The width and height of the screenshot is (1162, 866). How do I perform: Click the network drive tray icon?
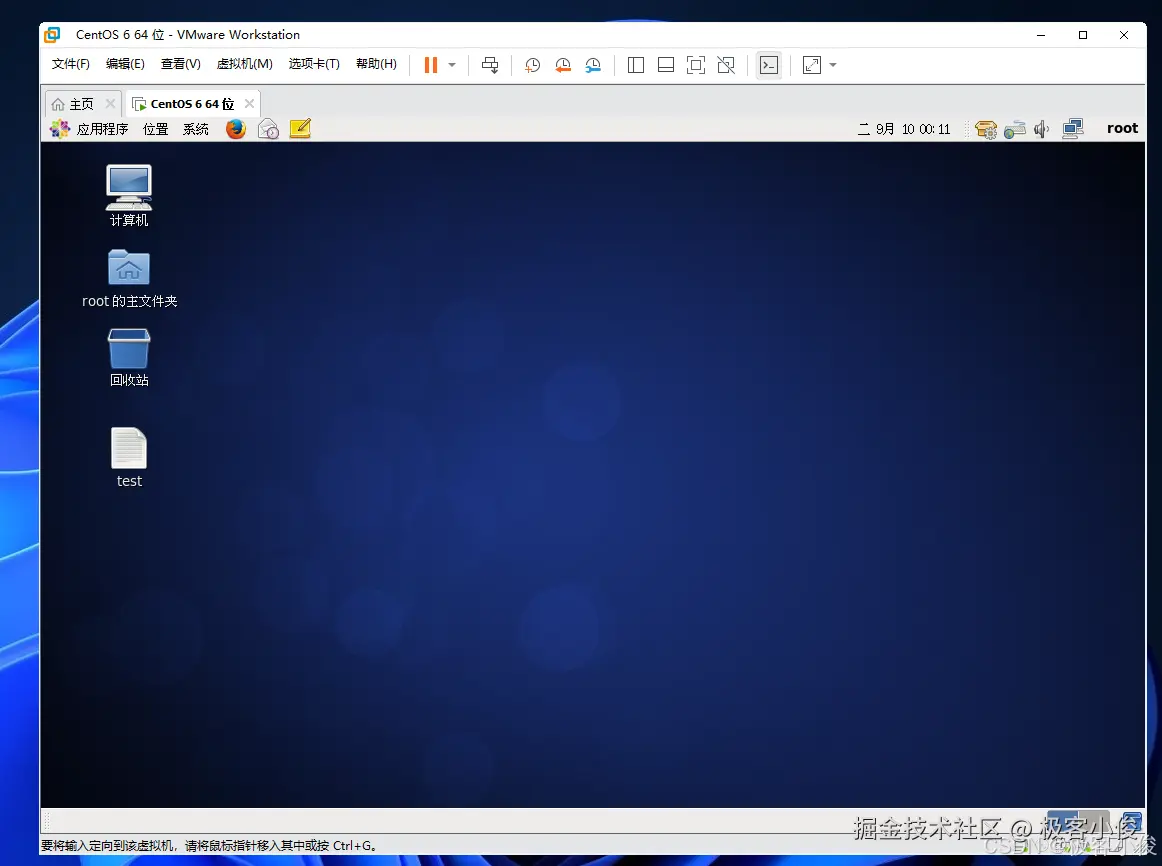point(1015,130)
